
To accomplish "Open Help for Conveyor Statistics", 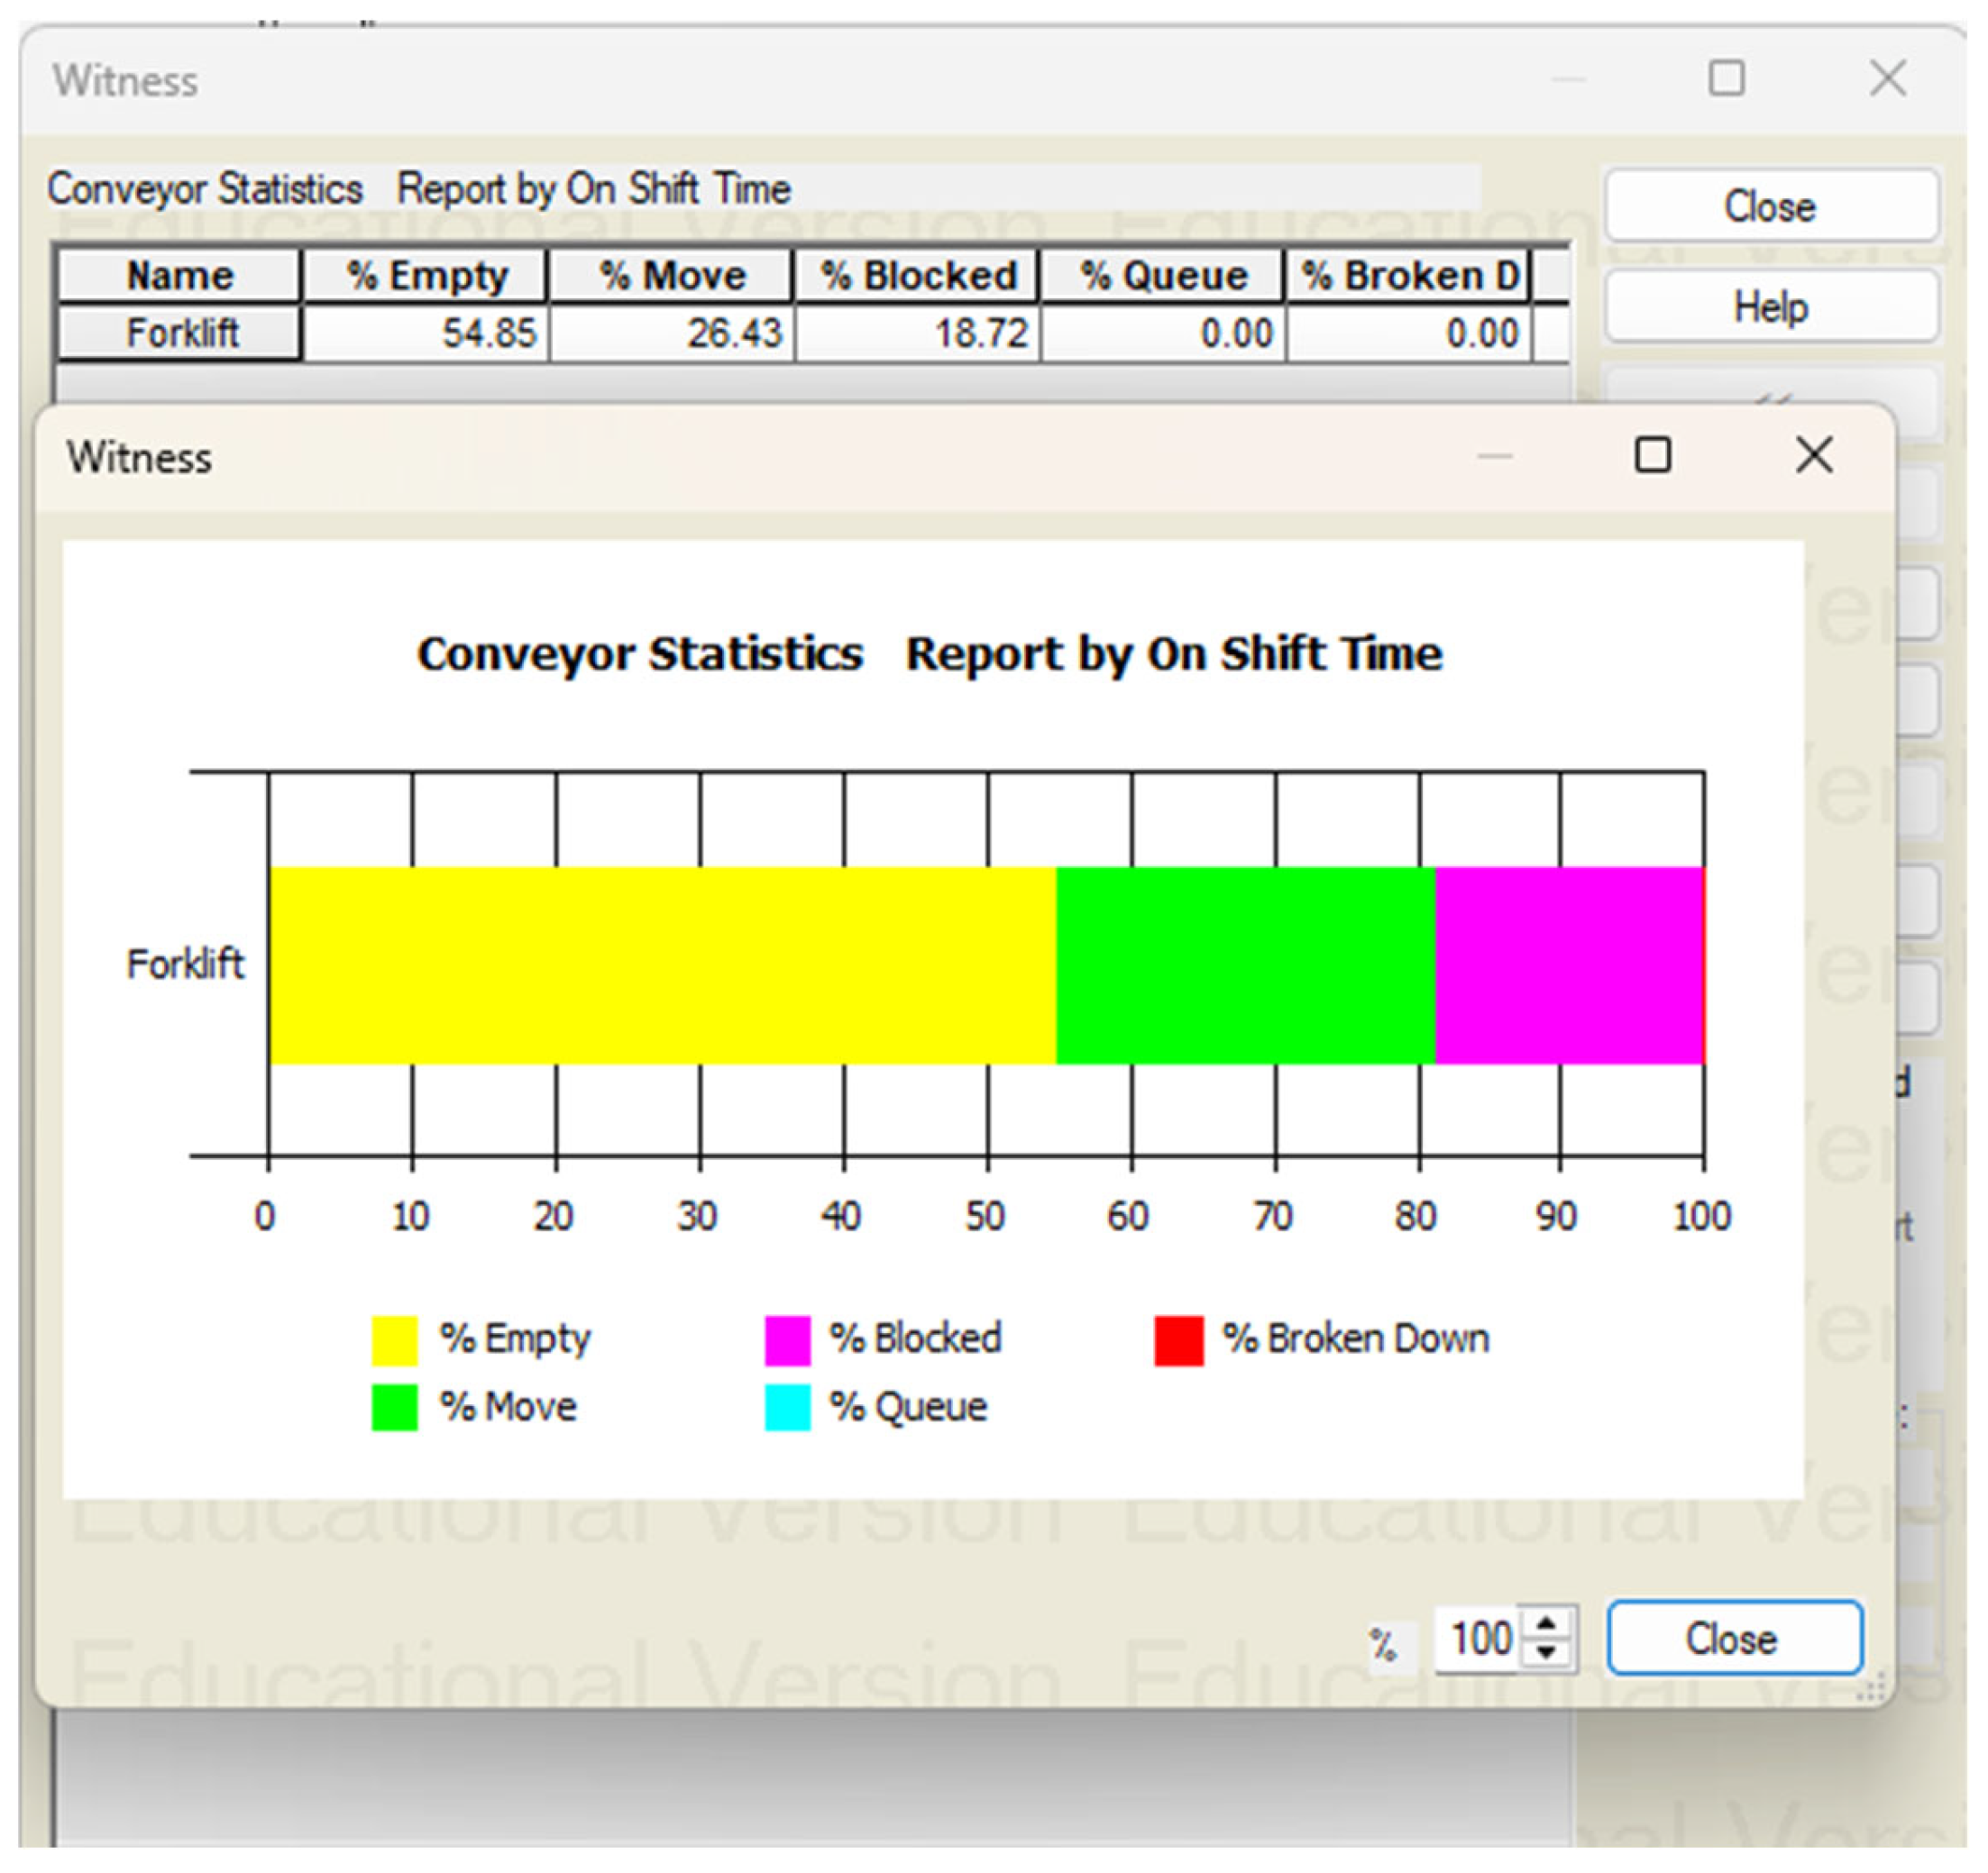I will [x=1770, y=306].
